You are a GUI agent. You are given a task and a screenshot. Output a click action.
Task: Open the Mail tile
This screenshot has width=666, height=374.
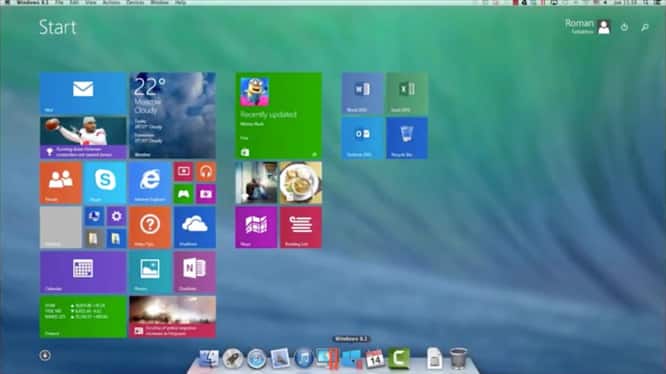pyautogui.click(x=83, y=93)
